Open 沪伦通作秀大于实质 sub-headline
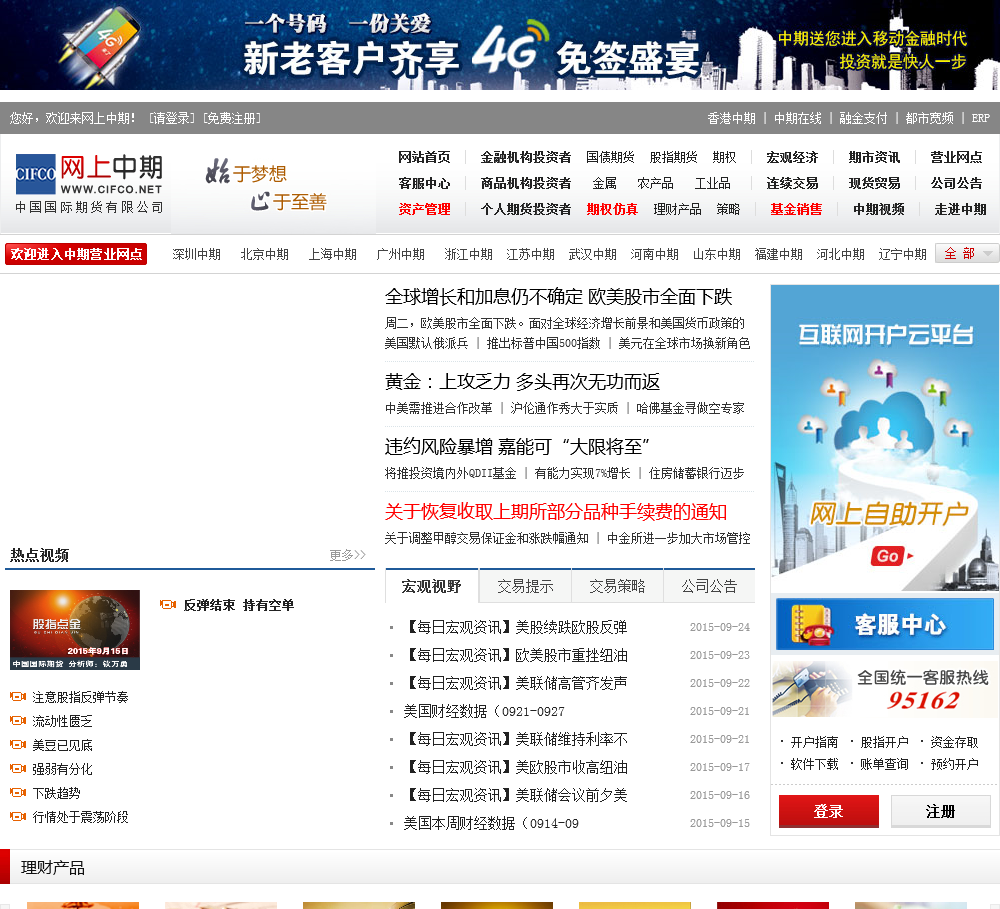The image size is (1000, 909). 564,408
